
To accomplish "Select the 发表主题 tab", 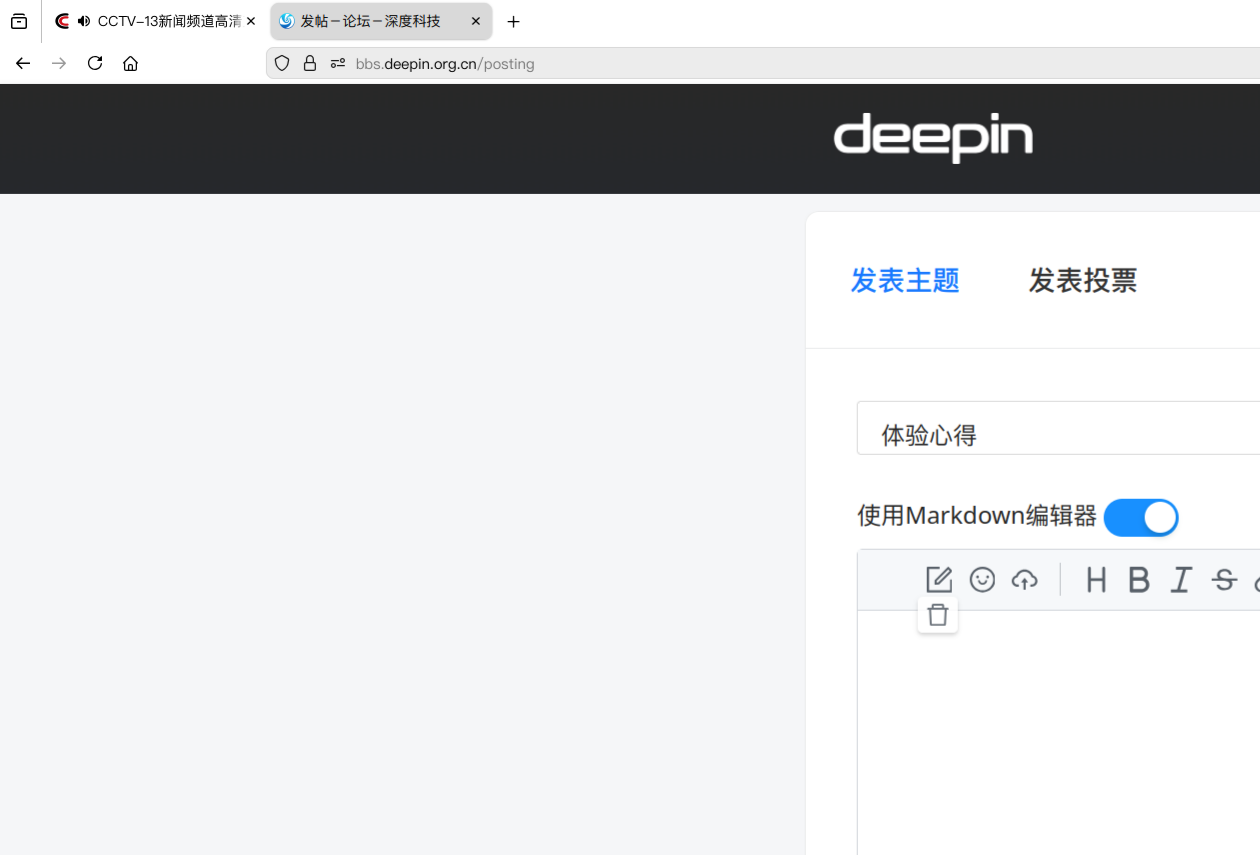I will [905, 281].
